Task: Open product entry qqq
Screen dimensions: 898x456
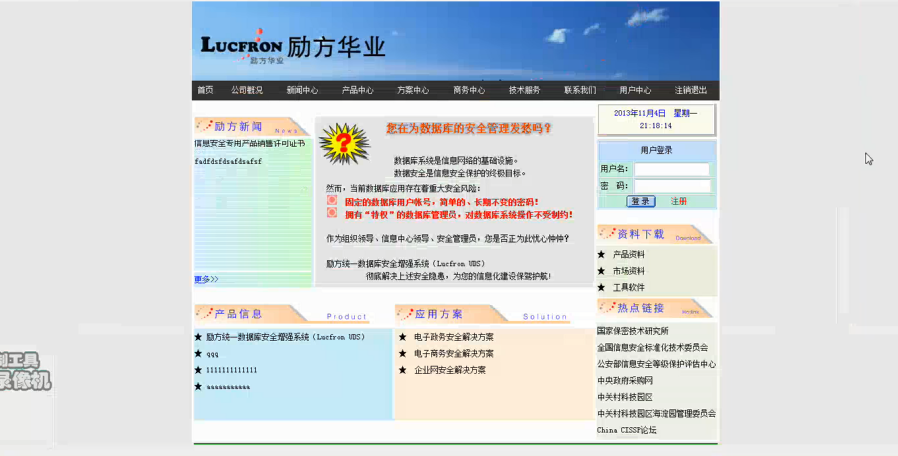Action: [212, 354]
